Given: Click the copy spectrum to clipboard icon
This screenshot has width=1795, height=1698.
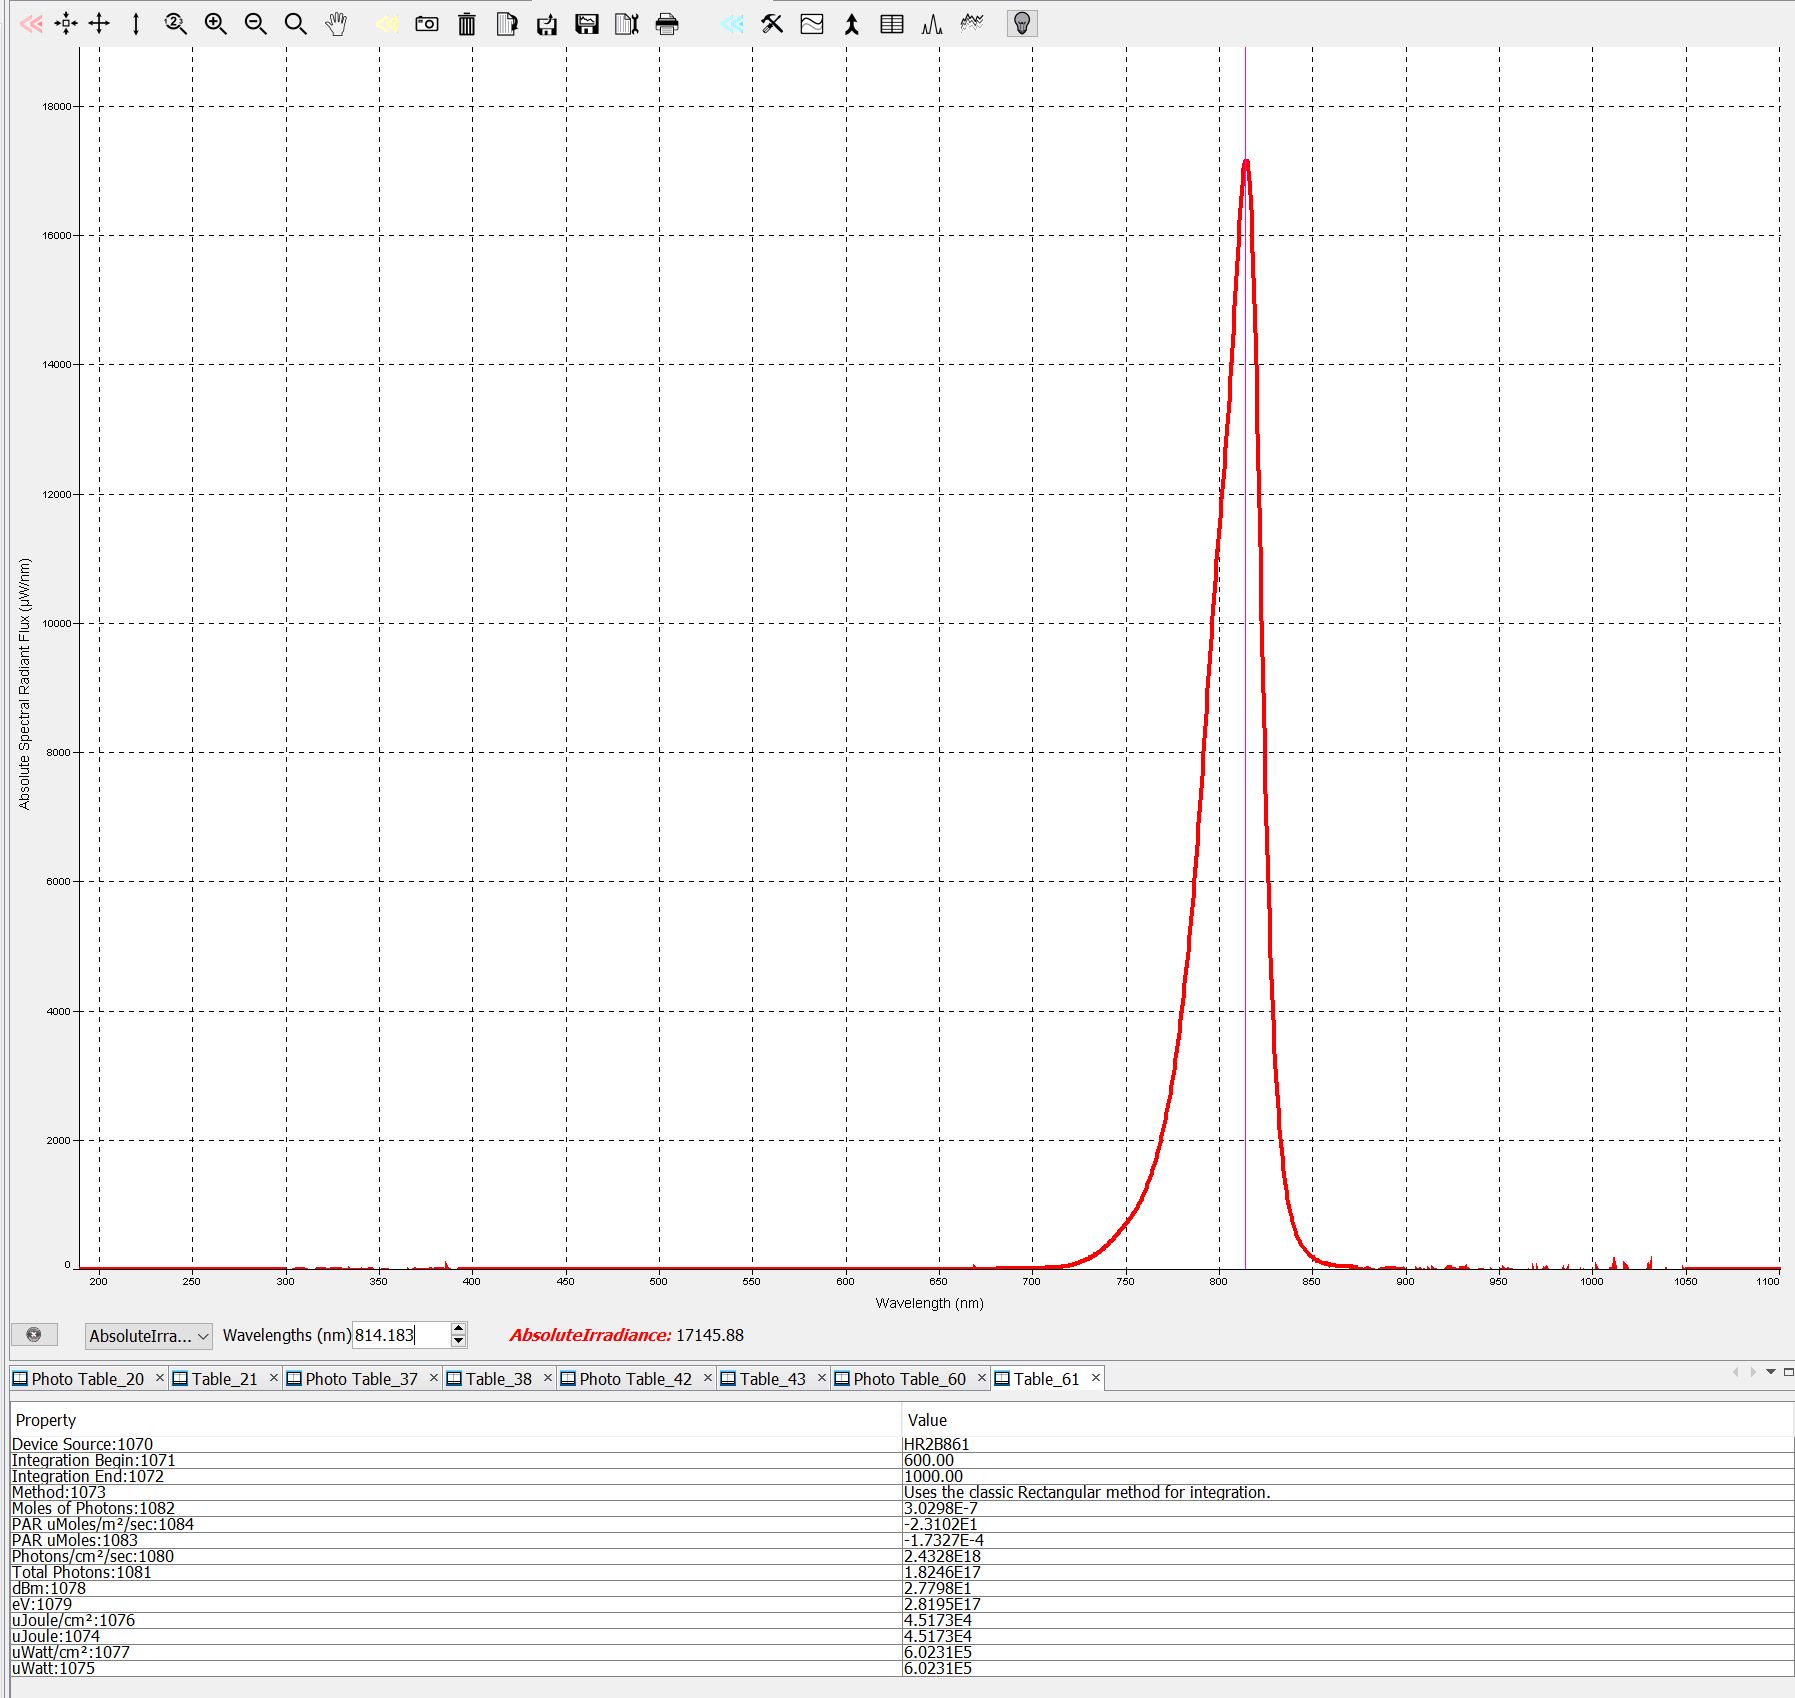Looking at the screenshot, I should [507, 24].
